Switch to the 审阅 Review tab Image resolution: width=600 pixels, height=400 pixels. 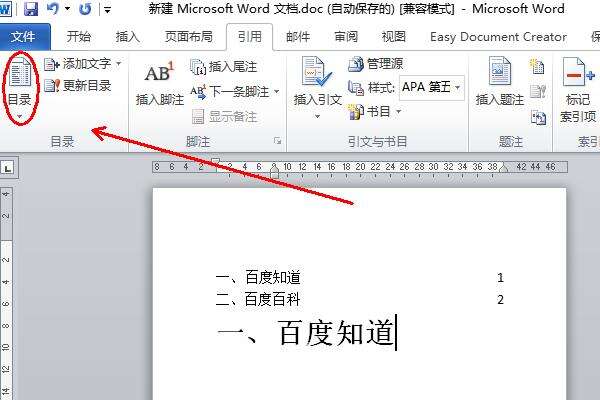tap(346, 37)
